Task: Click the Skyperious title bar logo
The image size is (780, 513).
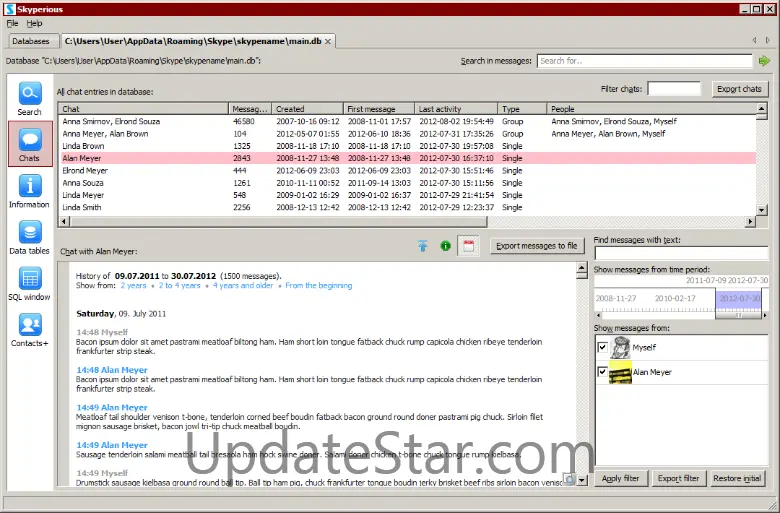Action: [x=10, y=9]
